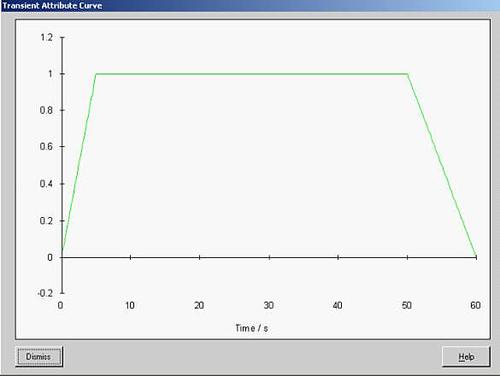Open Help for the curve dialog
The width and height of the screenshot is (500, 376).
(x=466, y=357)
